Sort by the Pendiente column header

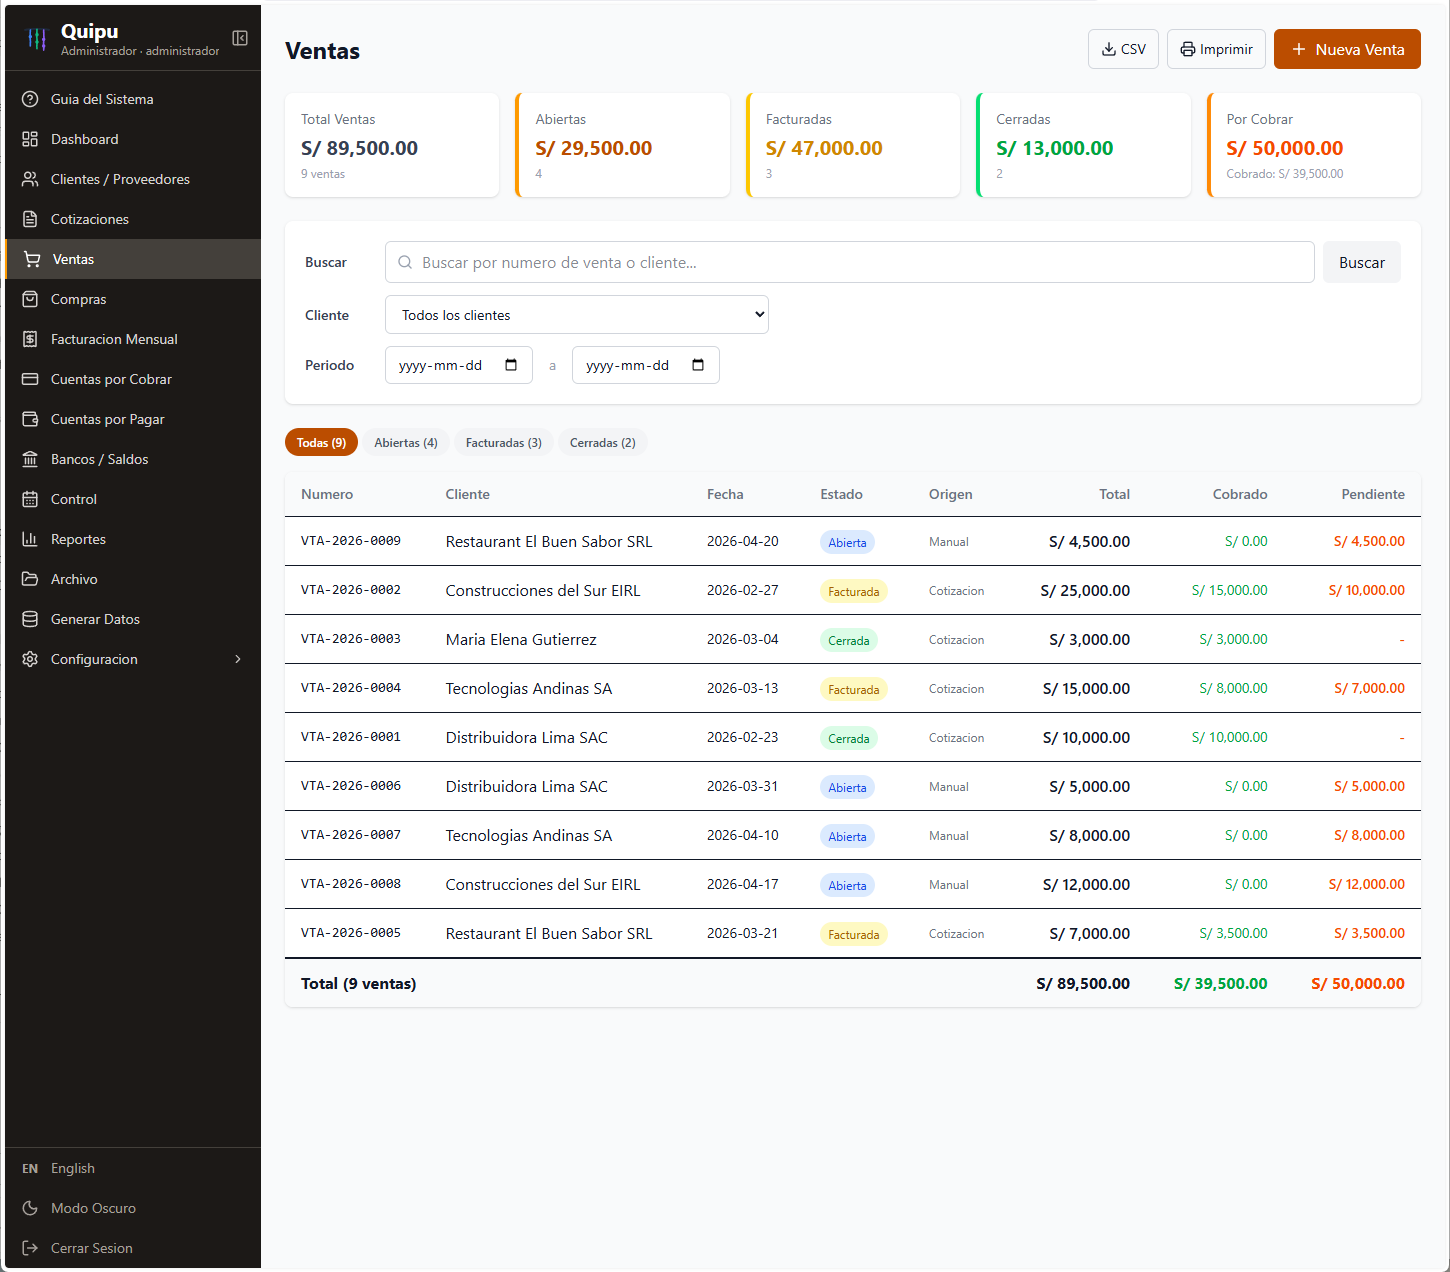click(1373, 494)
